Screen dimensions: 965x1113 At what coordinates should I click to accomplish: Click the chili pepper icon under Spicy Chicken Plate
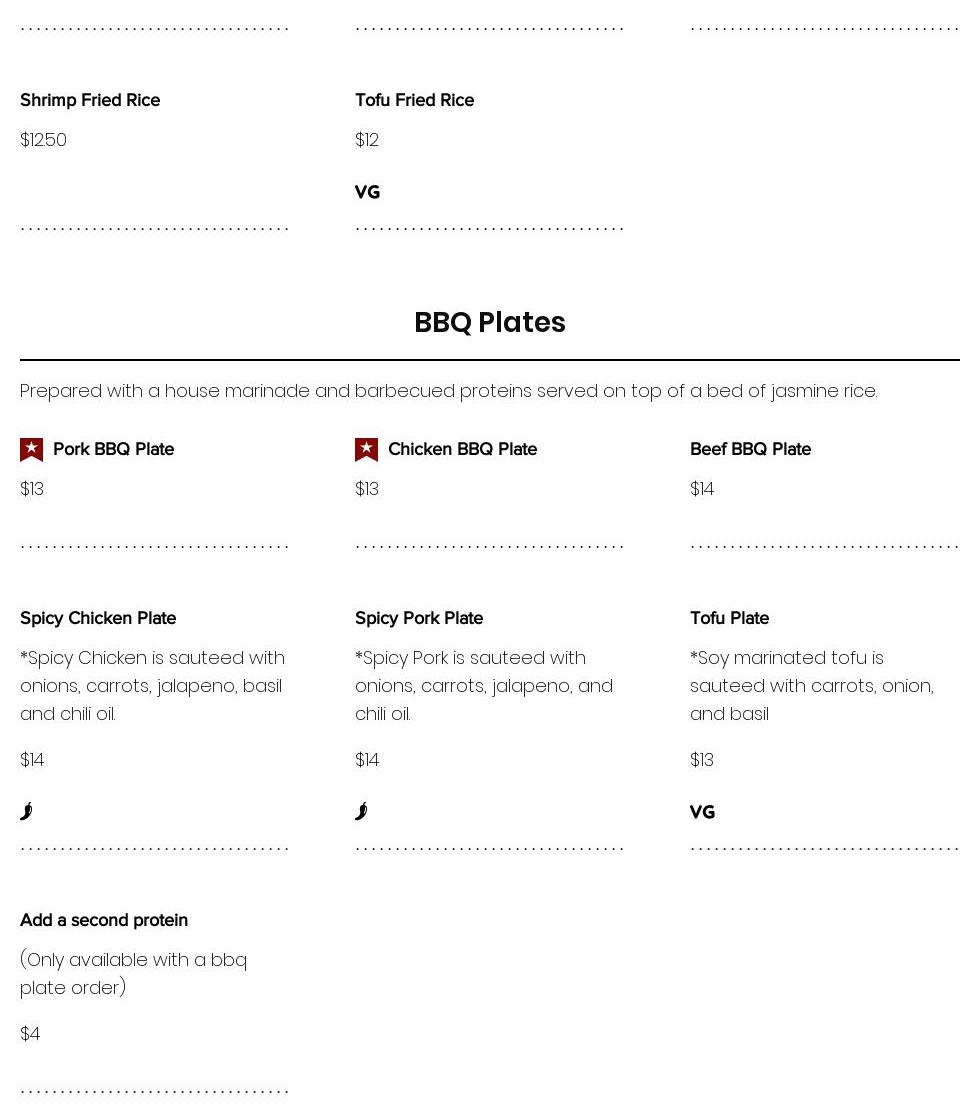click(27, 811)
